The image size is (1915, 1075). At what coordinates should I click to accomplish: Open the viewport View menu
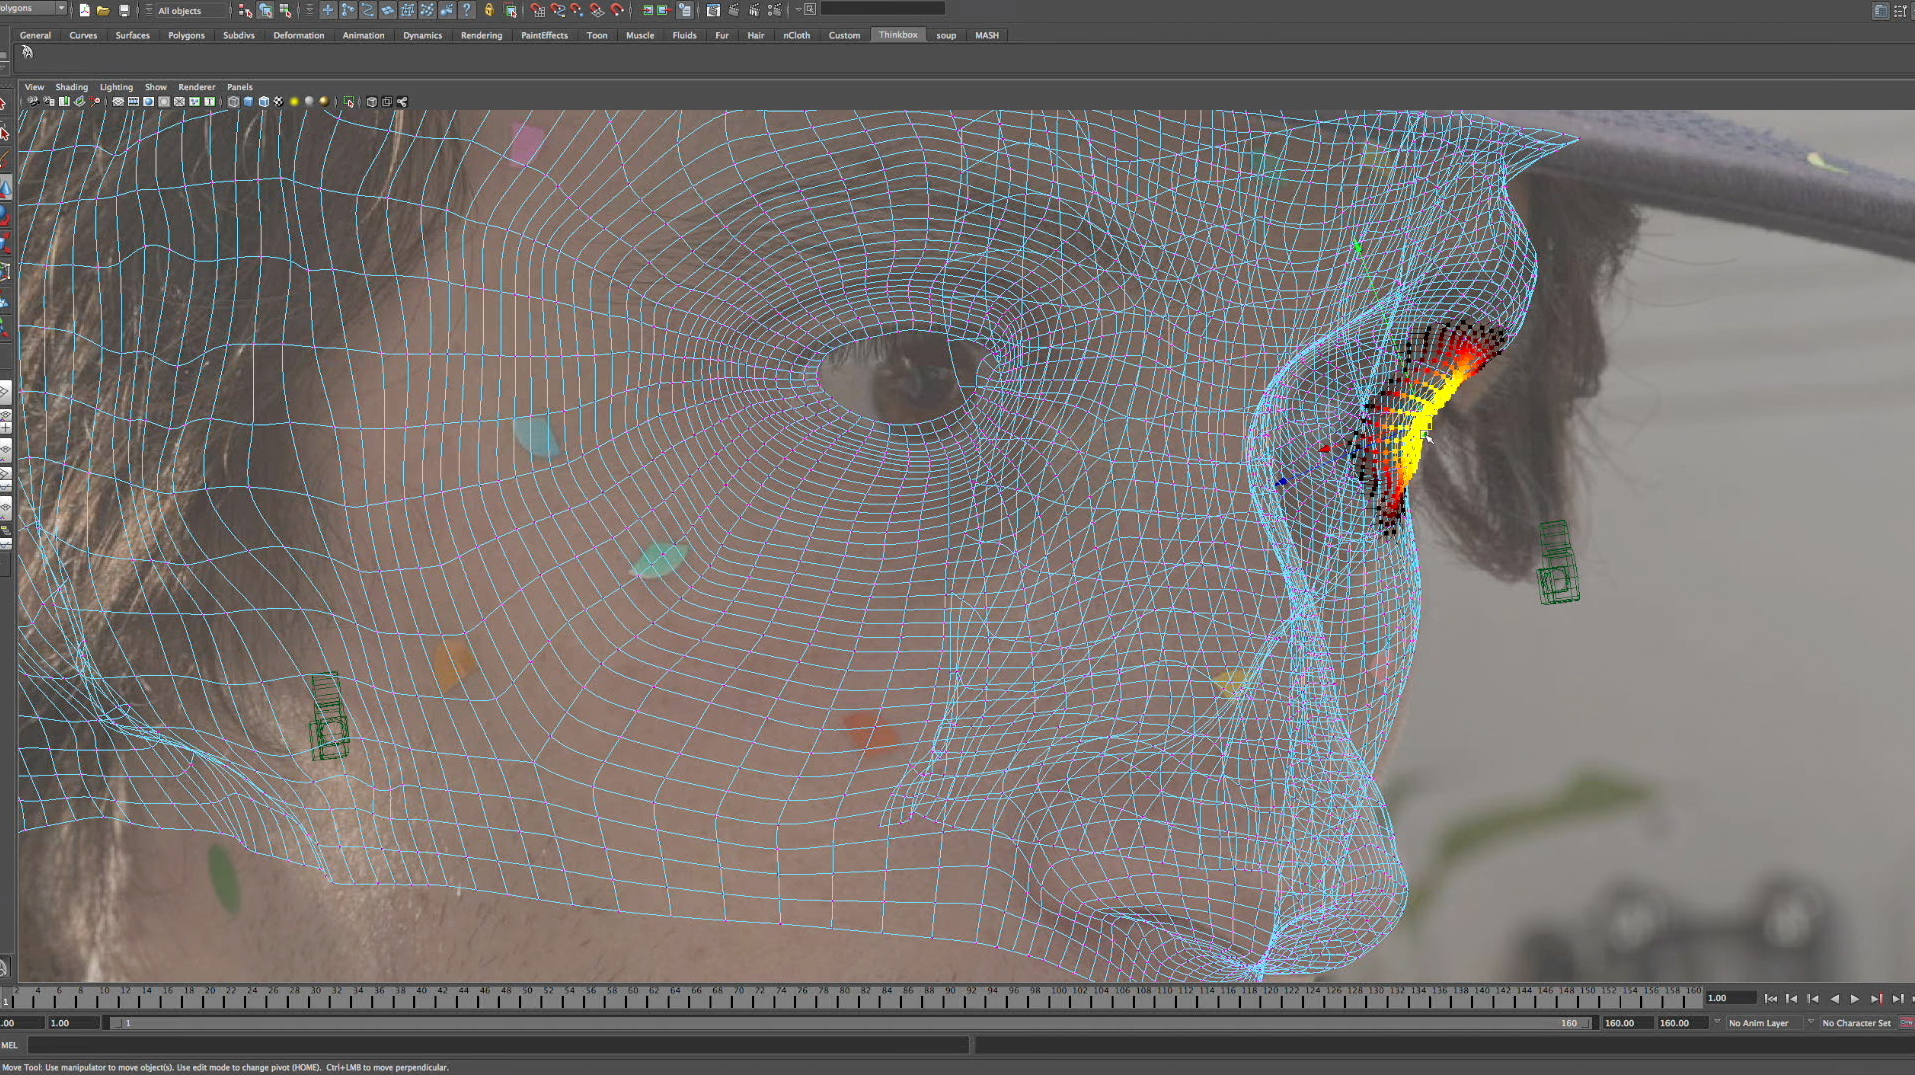coord(34,87)
